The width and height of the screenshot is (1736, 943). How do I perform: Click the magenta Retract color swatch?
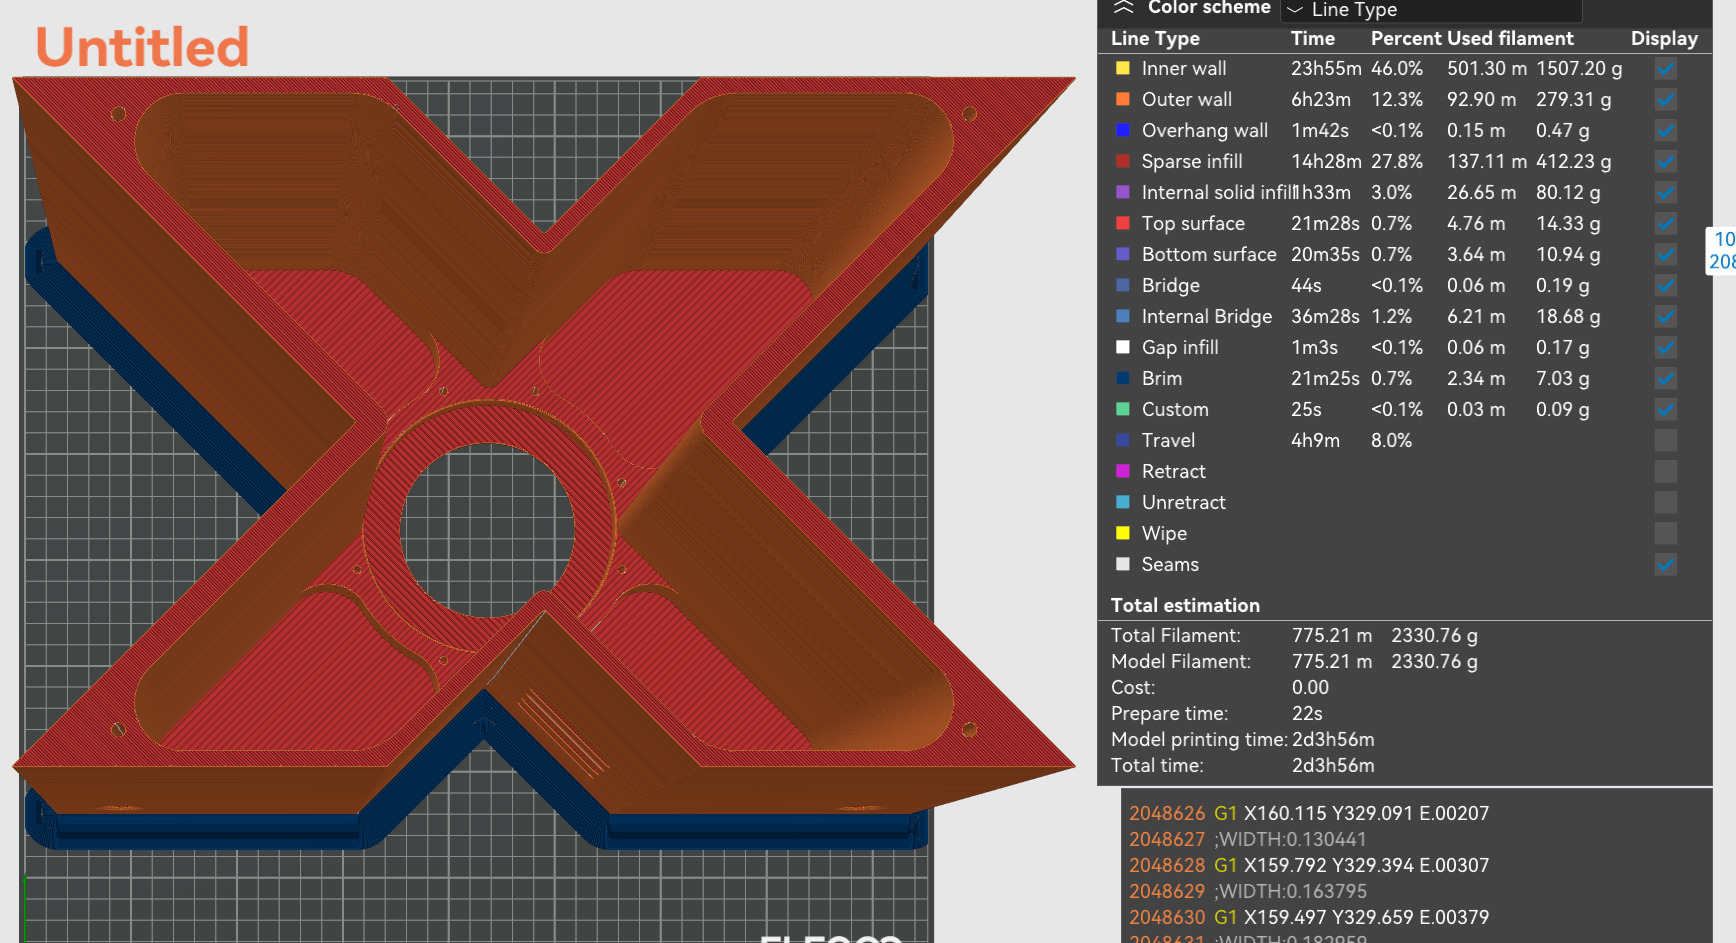coord(1123,472)
